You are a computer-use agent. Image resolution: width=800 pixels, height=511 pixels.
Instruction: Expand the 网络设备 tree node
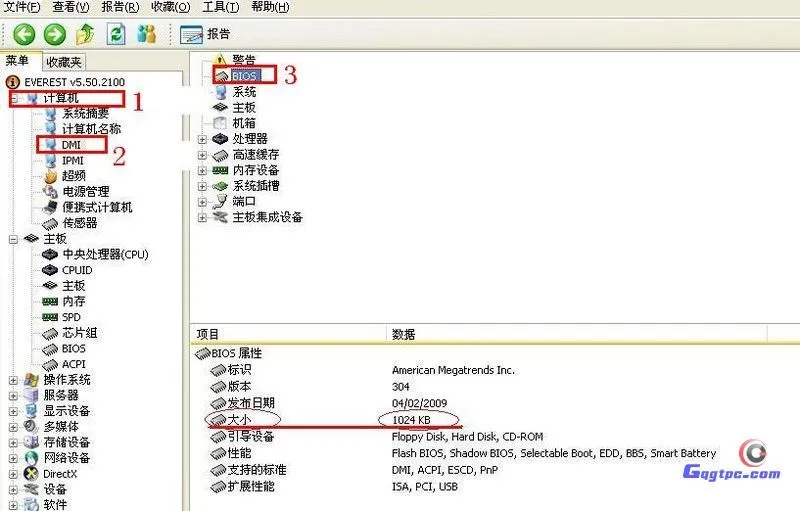click(x=14, y=458)
